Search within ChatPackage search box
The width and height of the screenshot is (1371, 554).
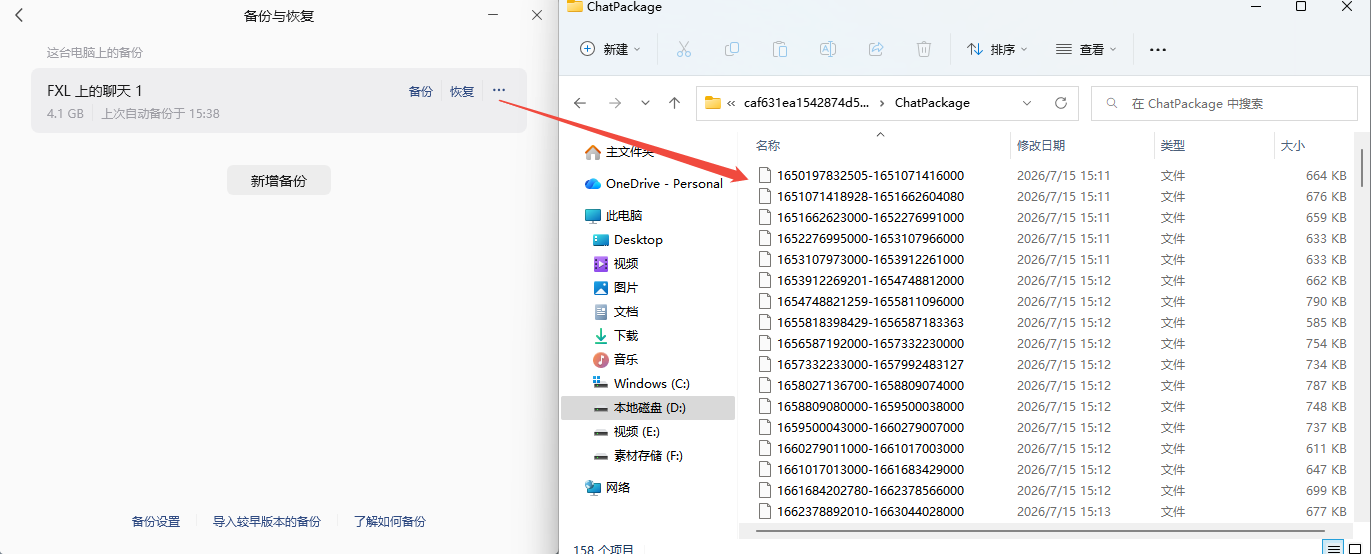1224,103
